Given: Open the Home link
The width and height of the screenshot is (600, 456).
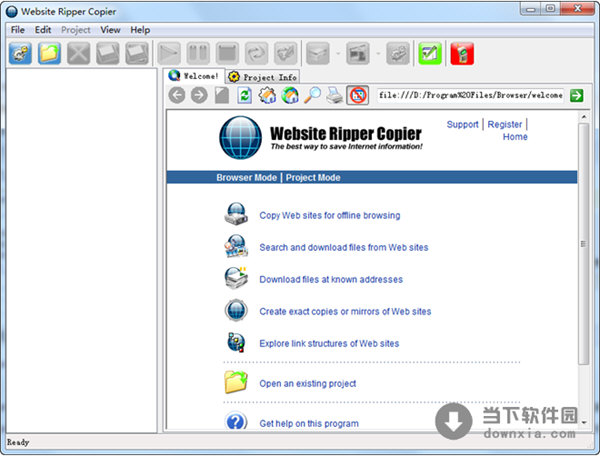Looking at the screenshot, I should [x=515, y=137].
